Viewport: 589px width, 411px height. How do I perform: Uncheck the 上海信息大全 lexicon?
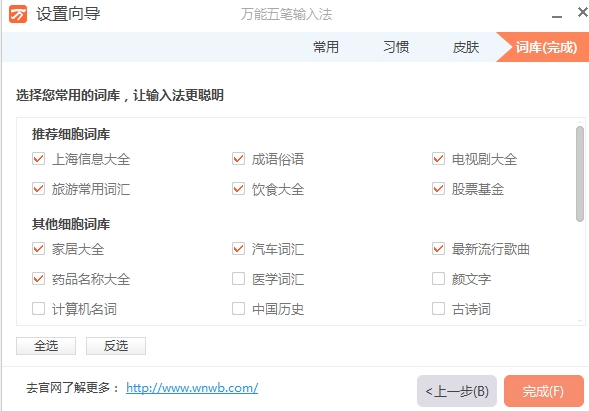[x=38, y=159]
